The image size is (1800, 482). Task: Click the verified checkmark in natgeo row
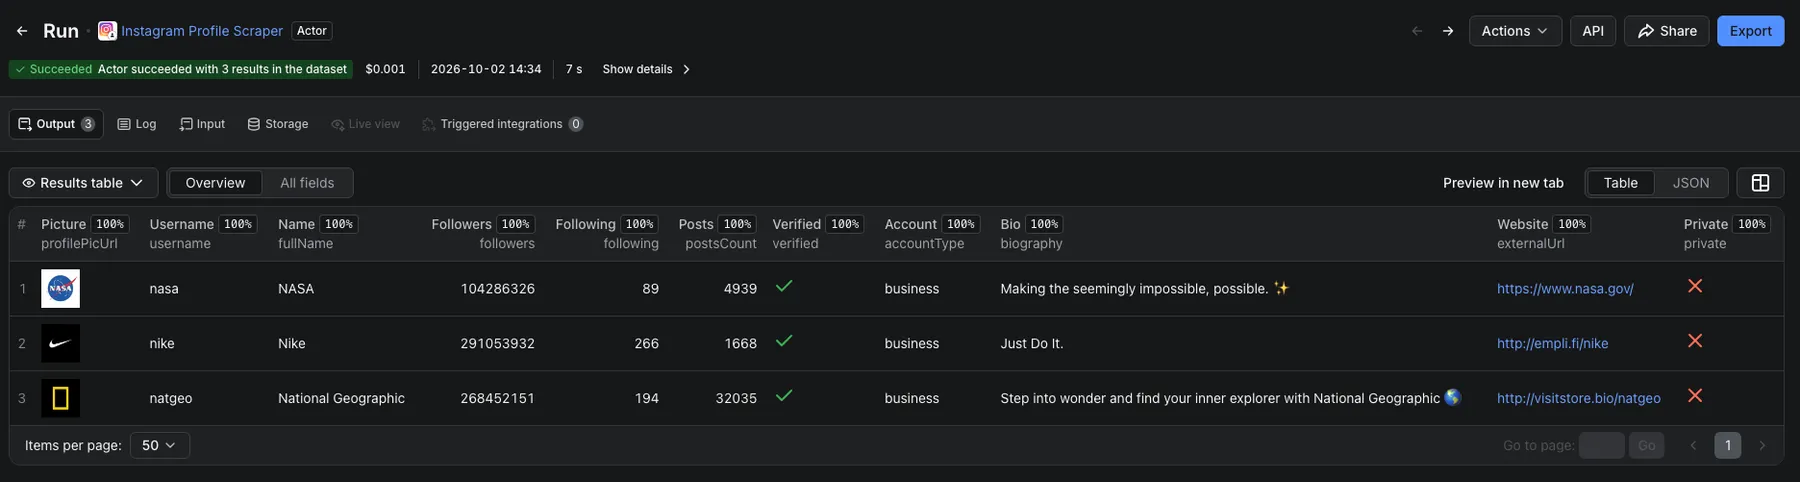[x=784, y=396]
